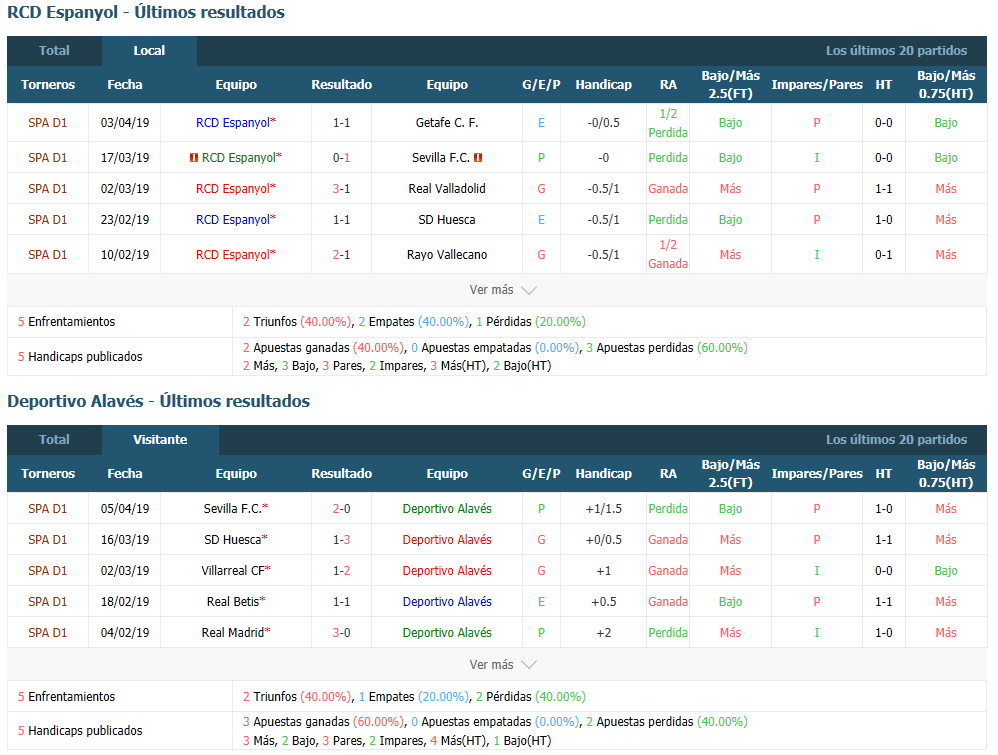This screenshot has height=755, width=998.
Task: Click the Torneros header in the Alavés table
Action: pos(48,474)
